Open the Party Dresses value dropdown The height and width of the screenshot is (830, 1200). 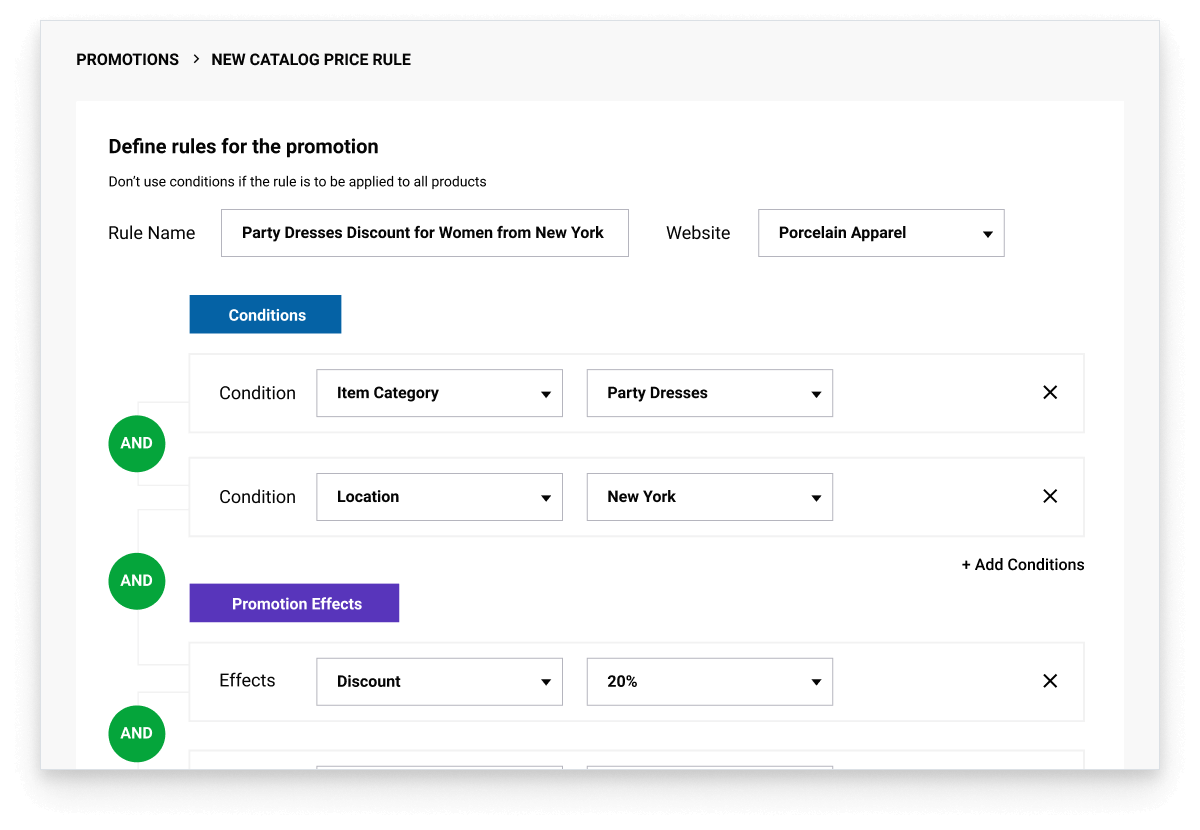click(x=709, y=393)
